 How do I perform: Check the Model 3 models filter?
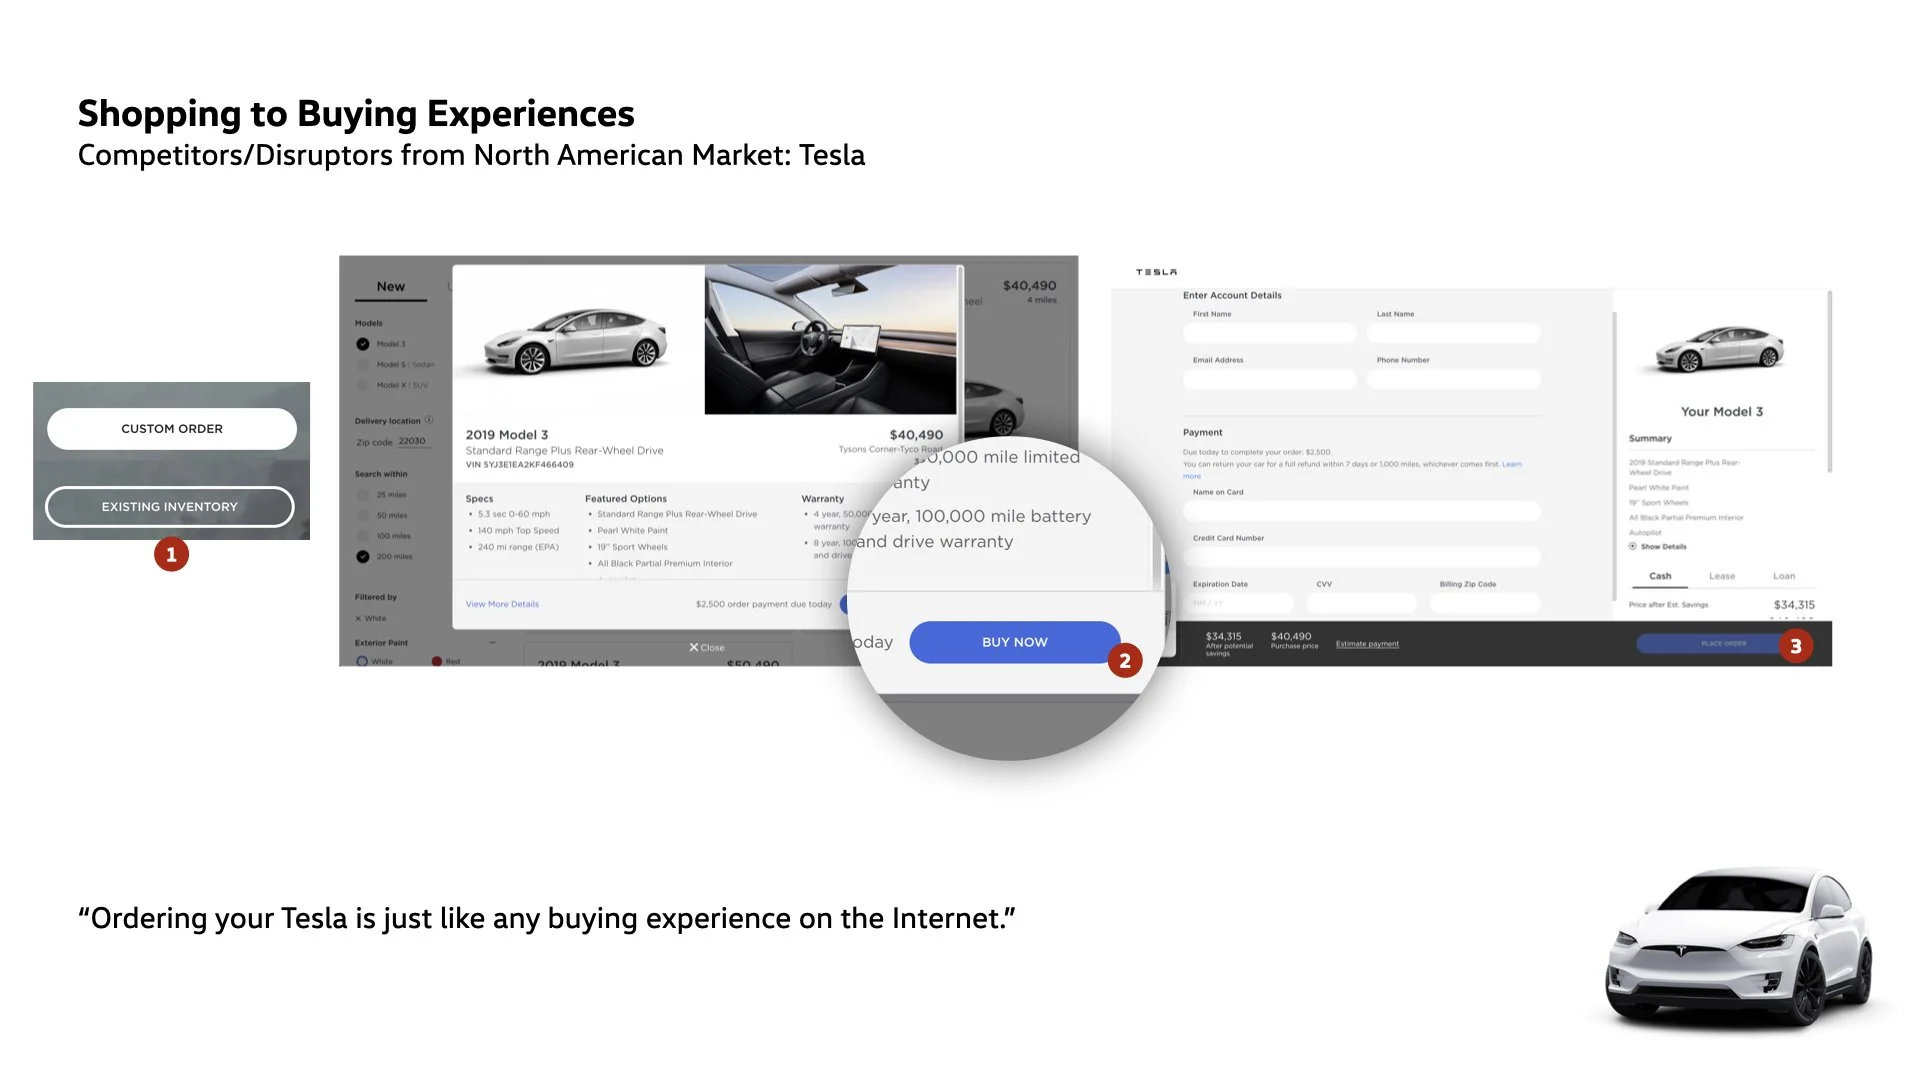click(363, 344)
